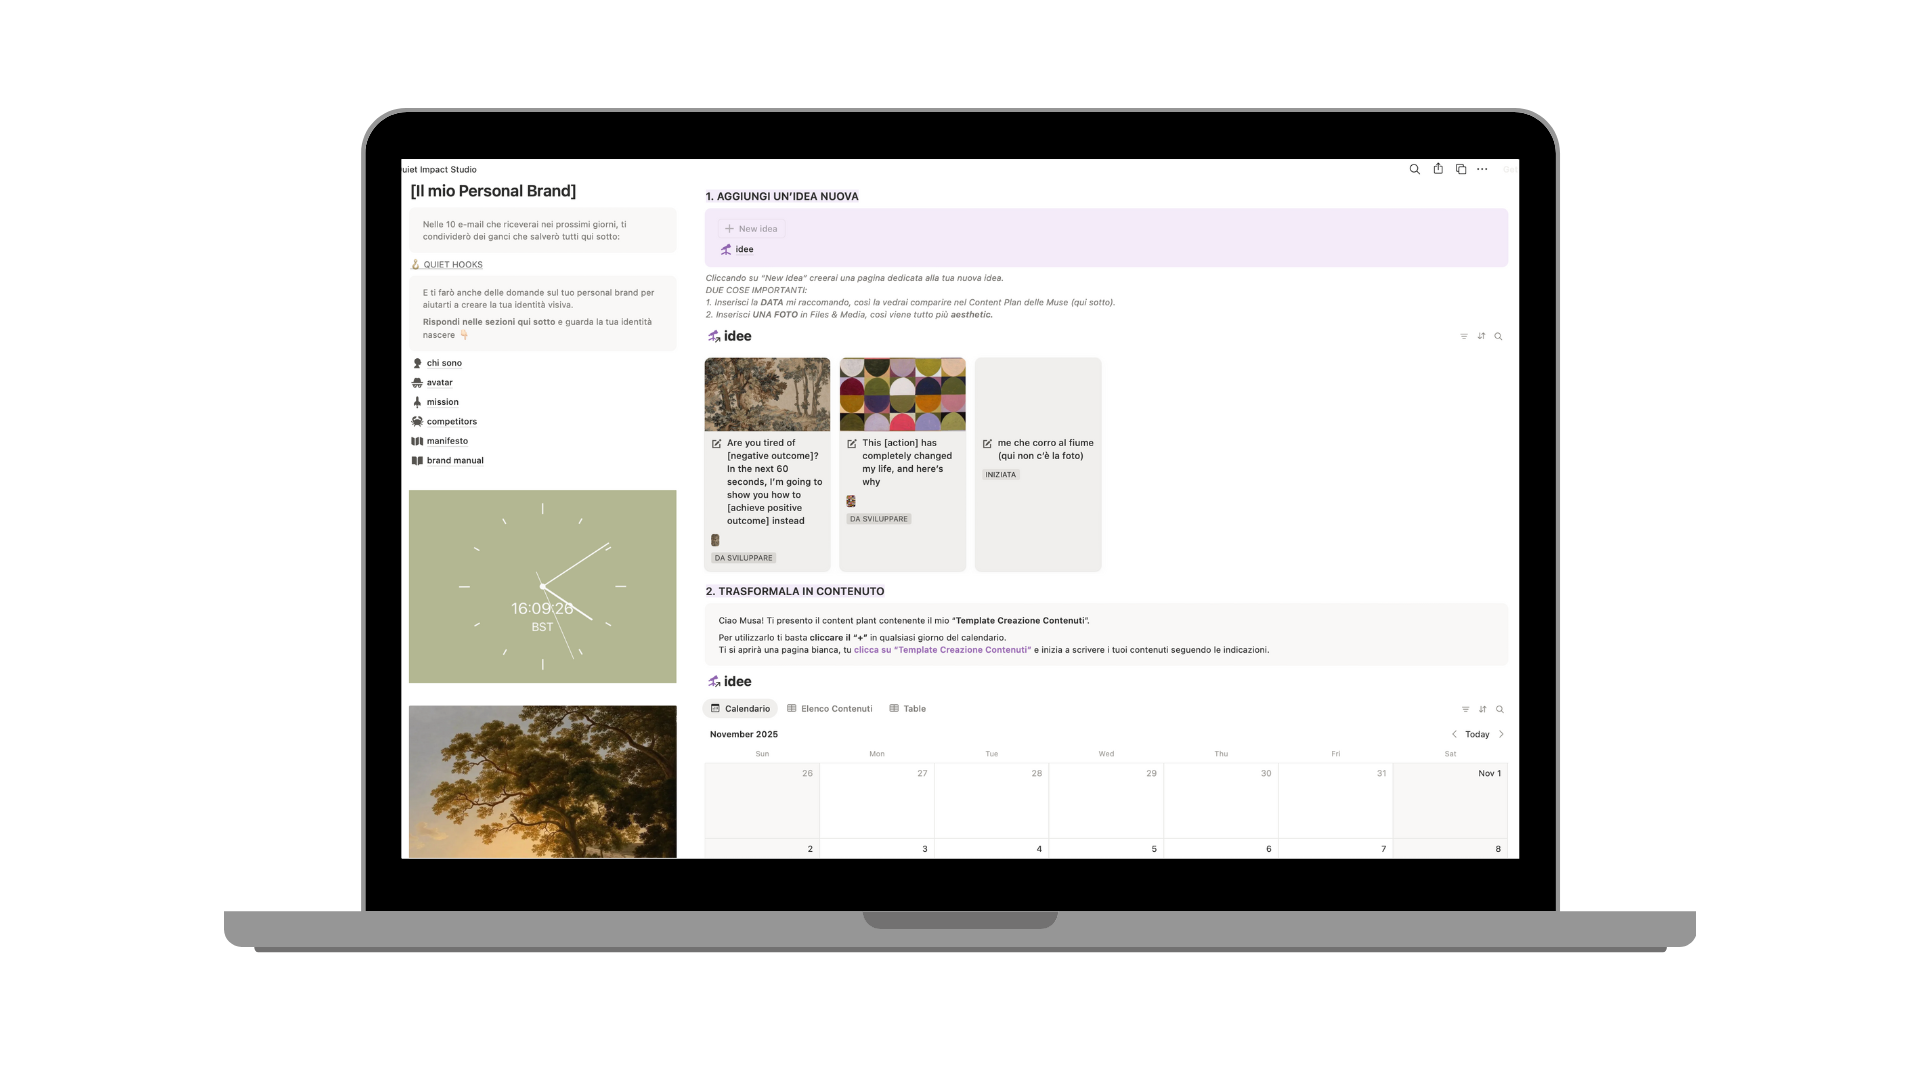
Task: Click the green analog clock widget
Action: (542, 586)
